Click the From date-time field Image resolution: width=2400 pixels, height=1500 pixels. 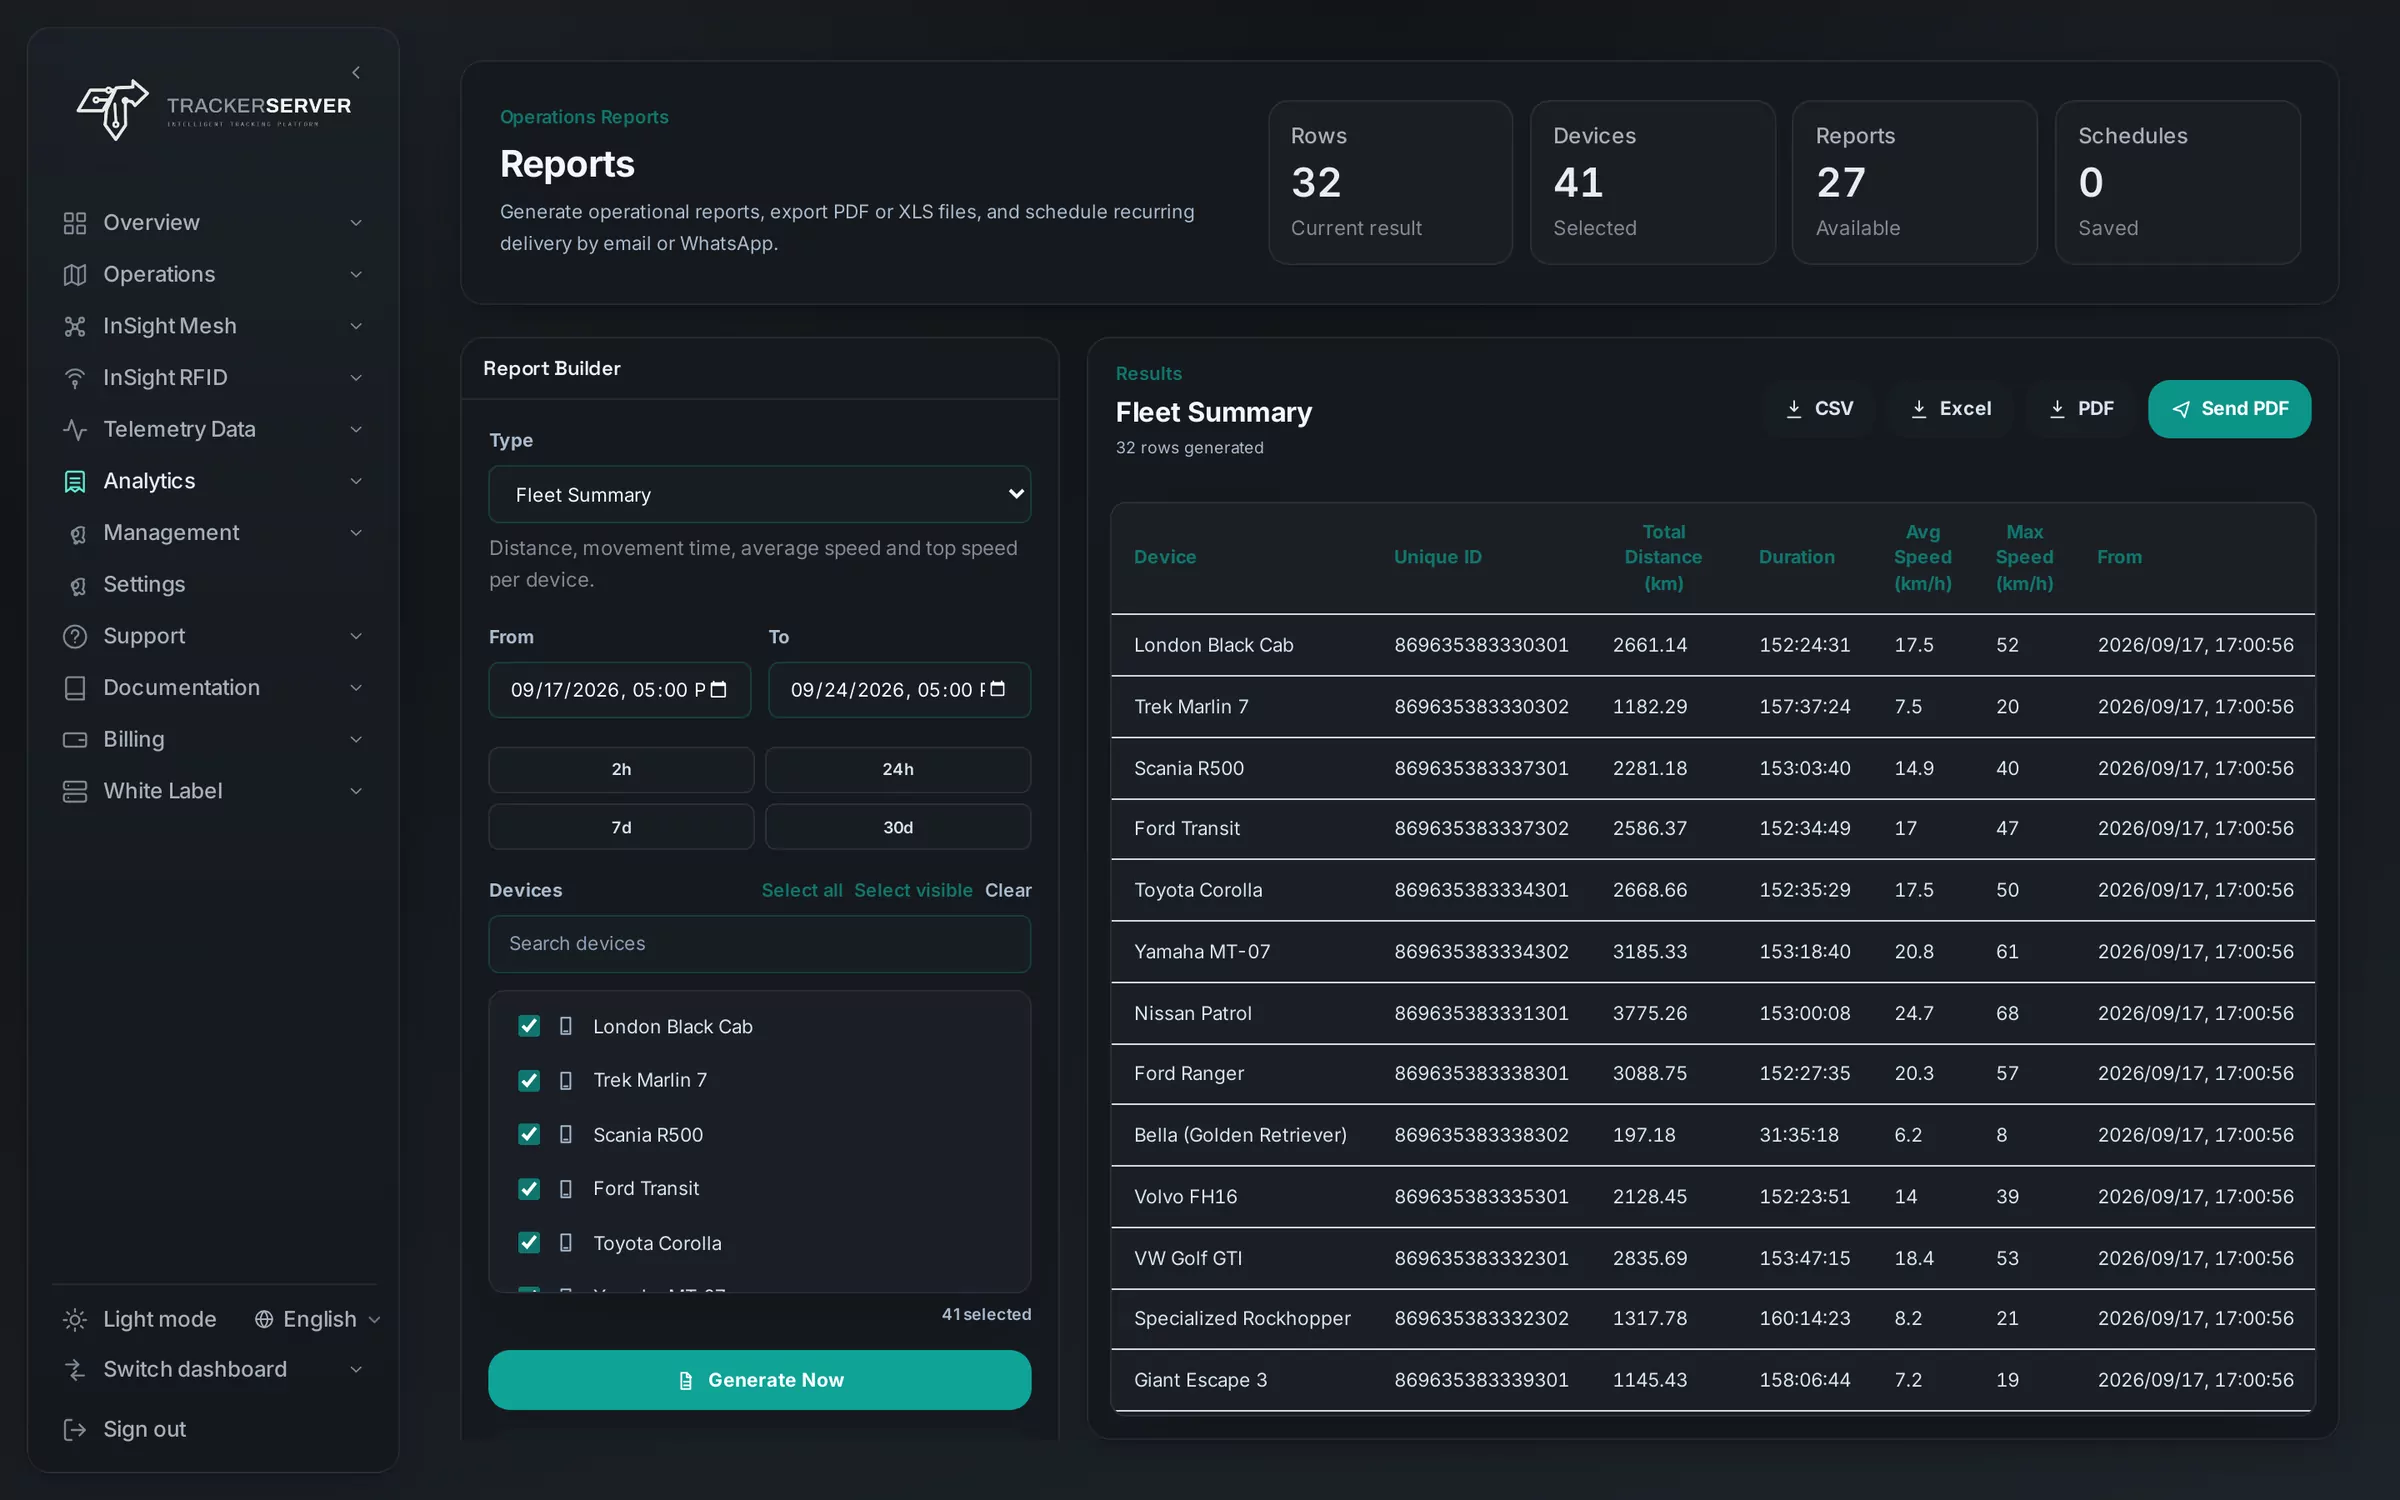click(x=619, y=690)
